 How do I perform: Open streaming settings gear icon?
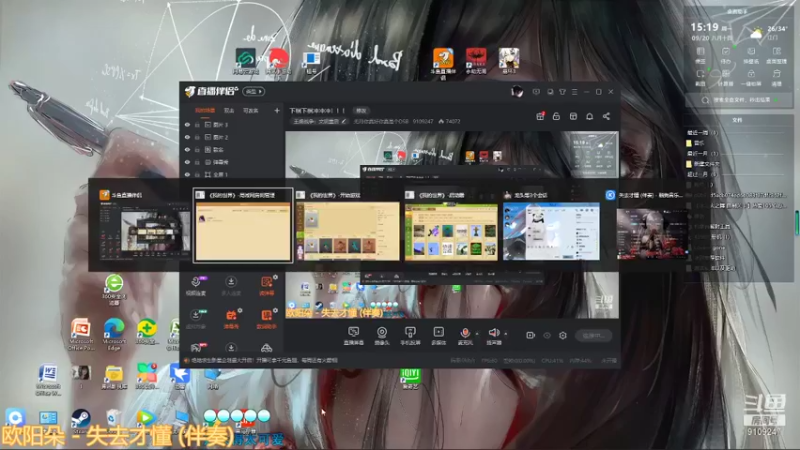(x=563, y=335)
